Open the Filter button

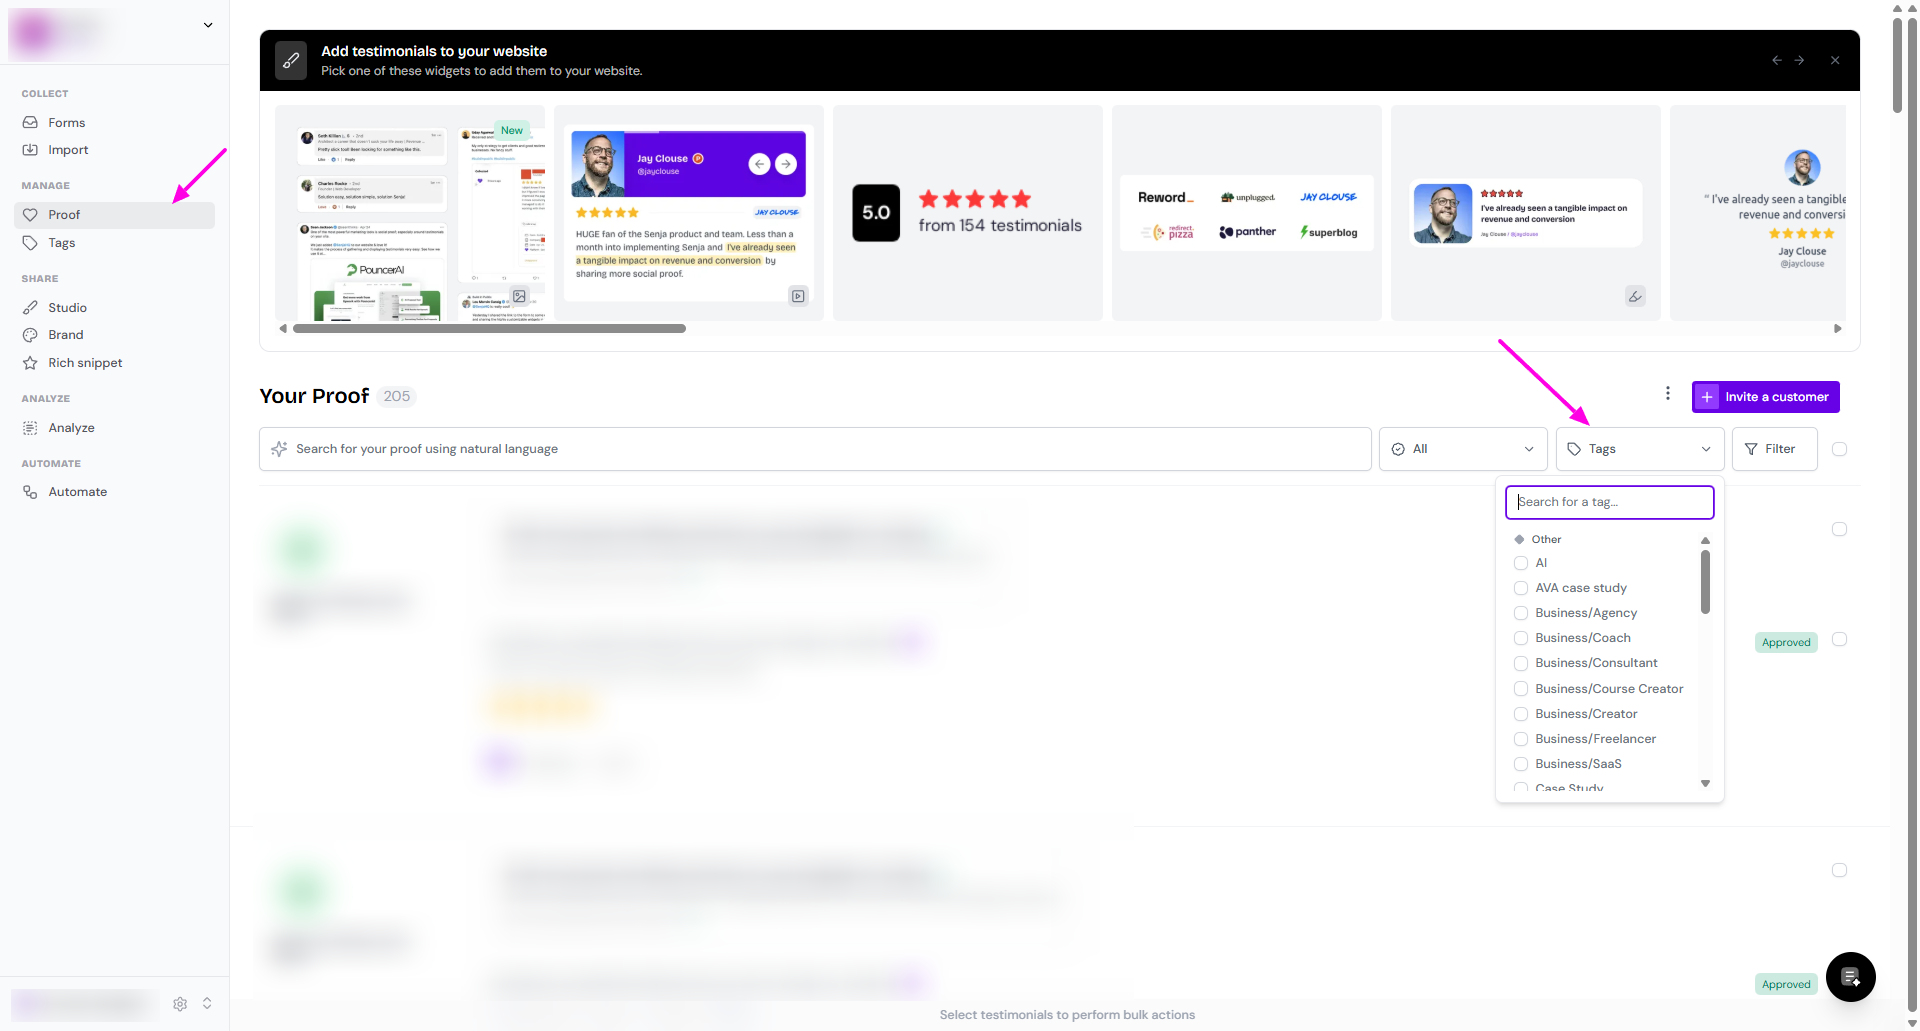click(1773, 449)
